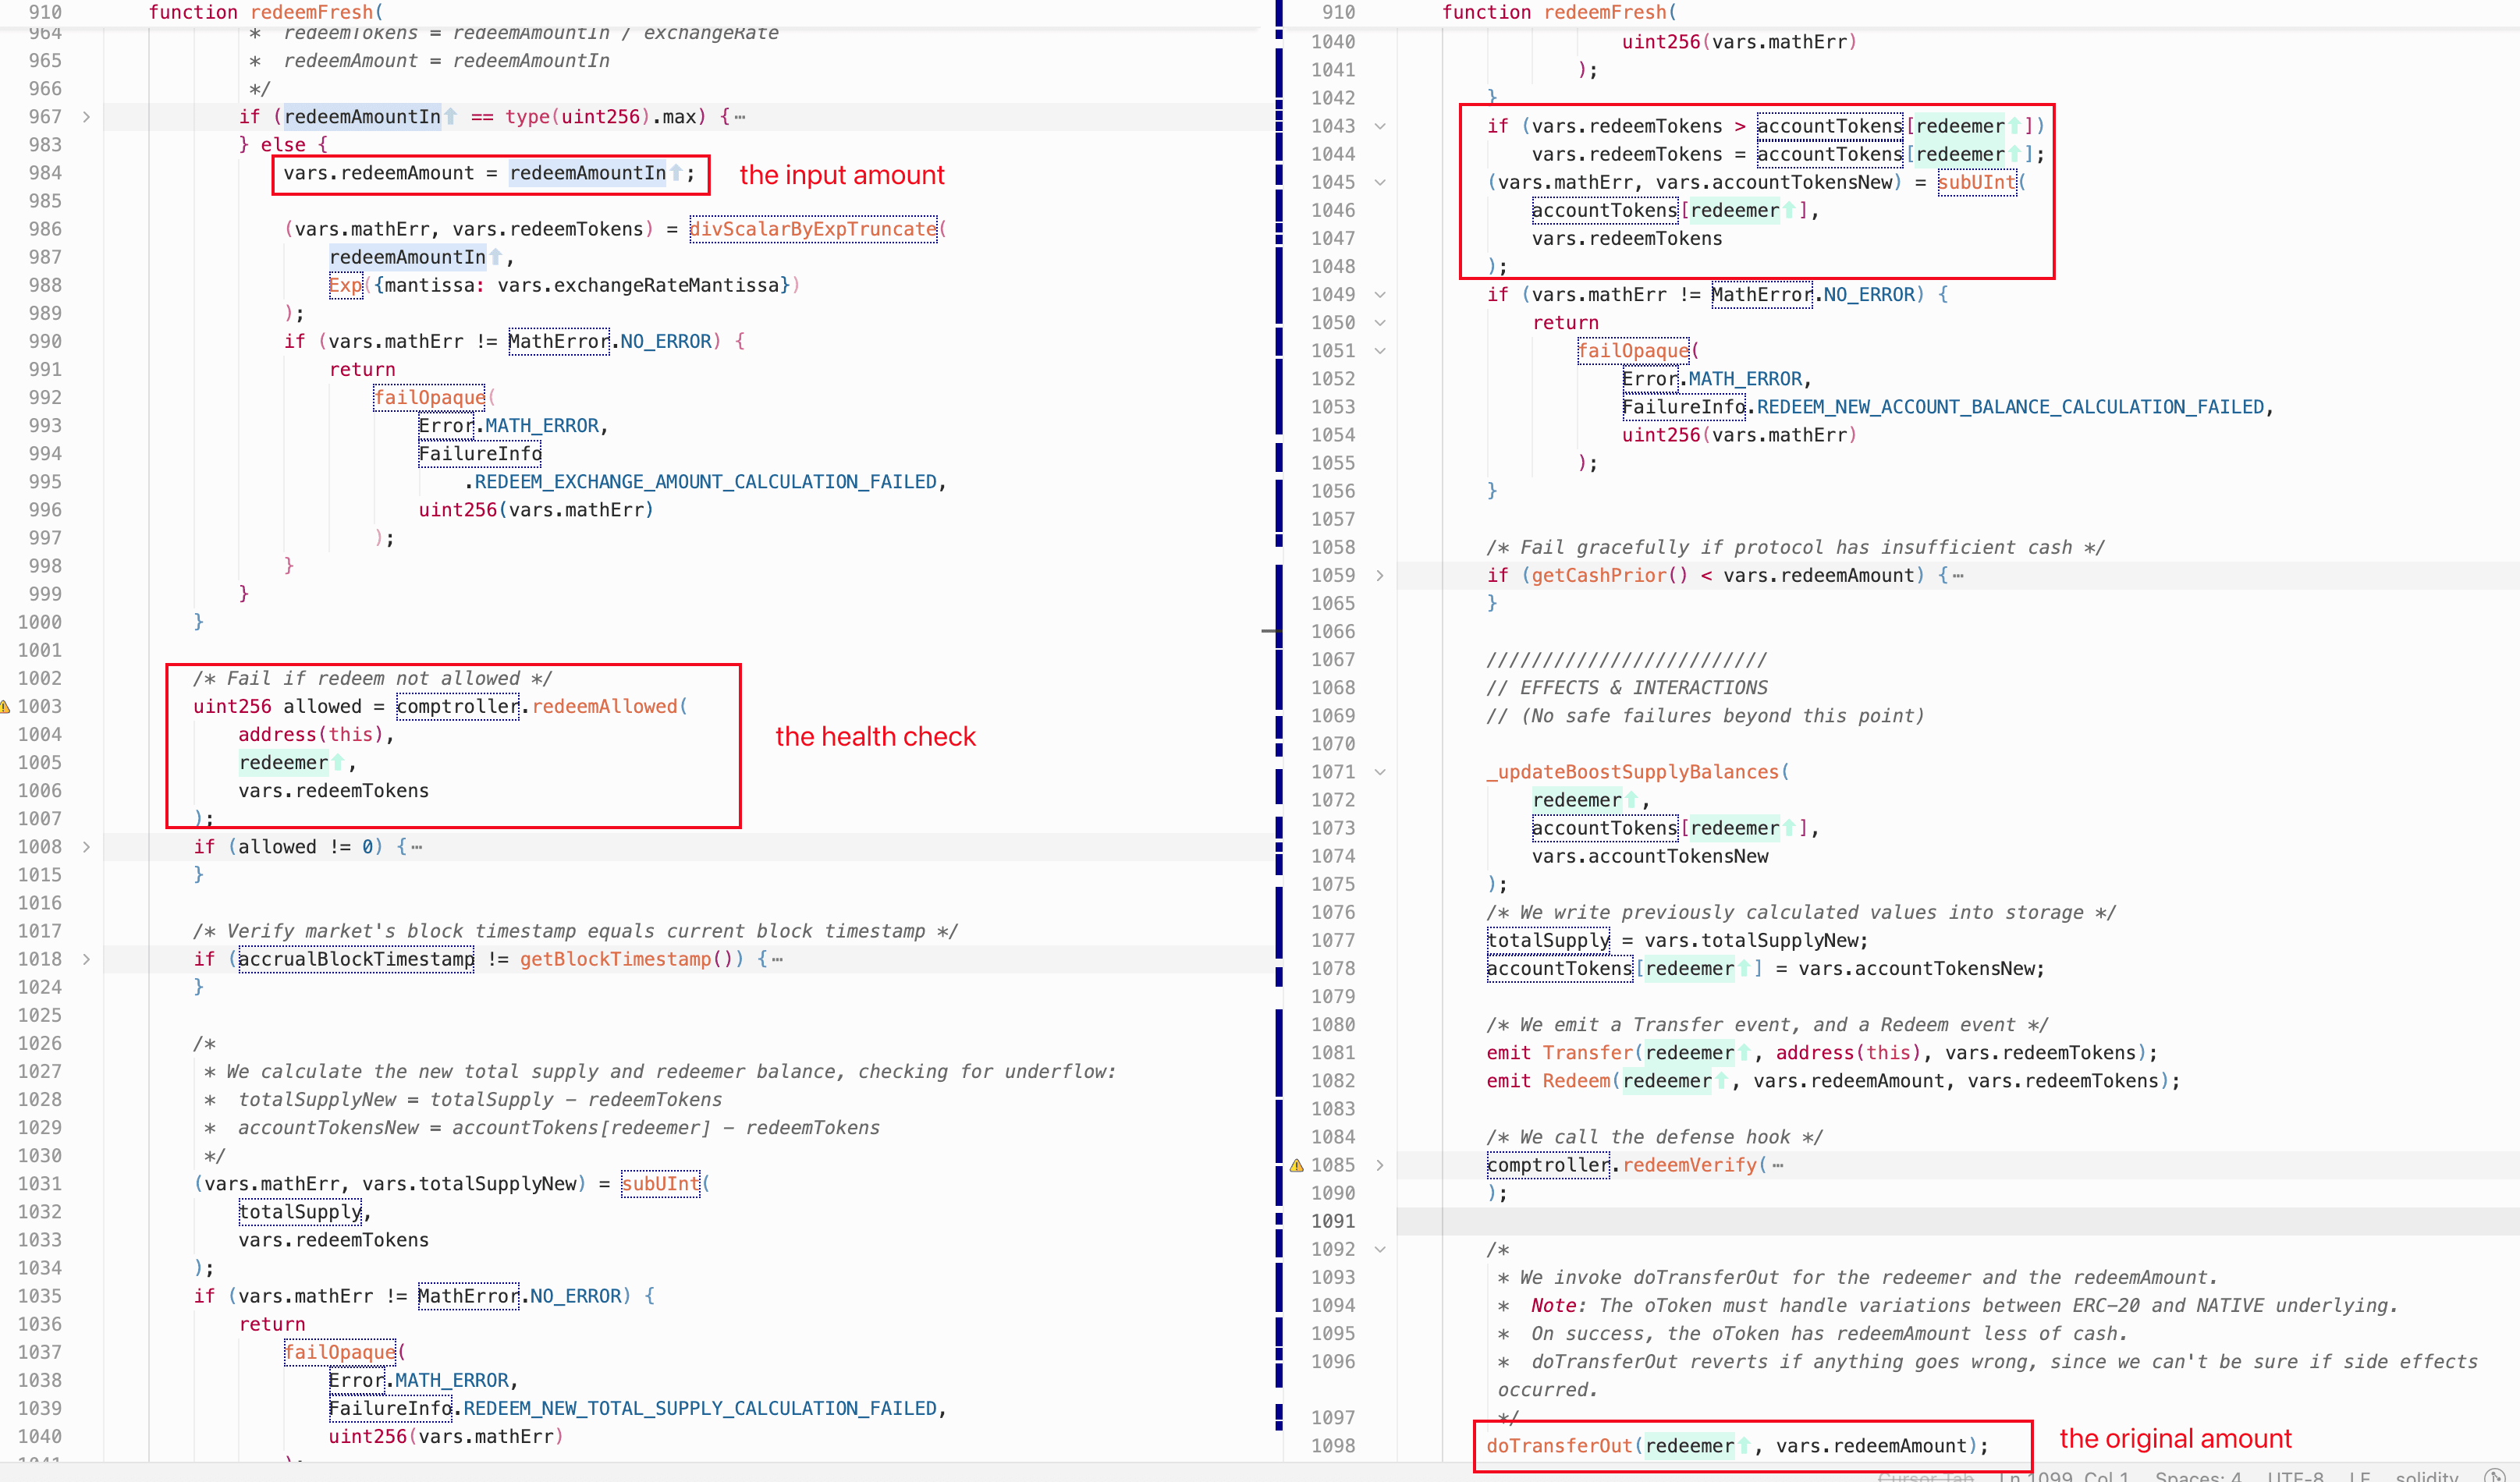
Task: Click 'Spaces: 4' indentation setting
Action: tap(2198, 1476)
